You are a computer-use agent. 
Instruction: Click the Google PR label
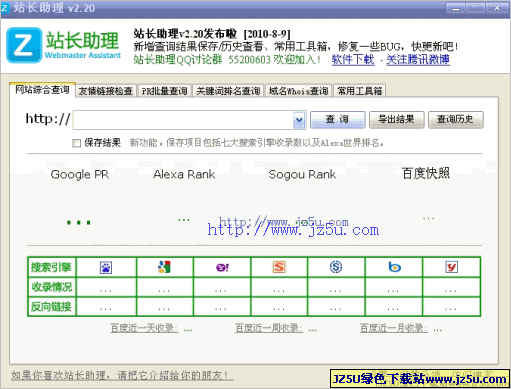pos(80,174)
